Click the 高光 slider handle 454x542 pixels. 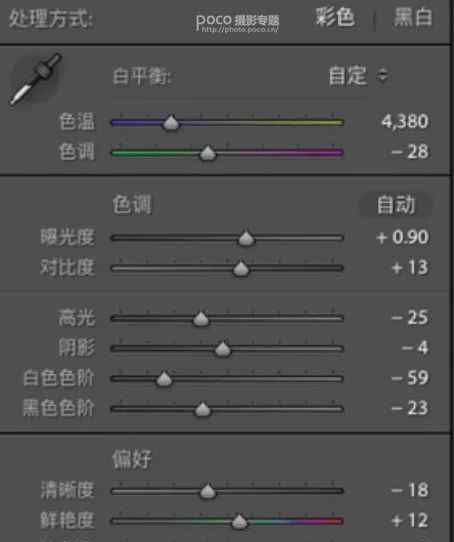201,318
